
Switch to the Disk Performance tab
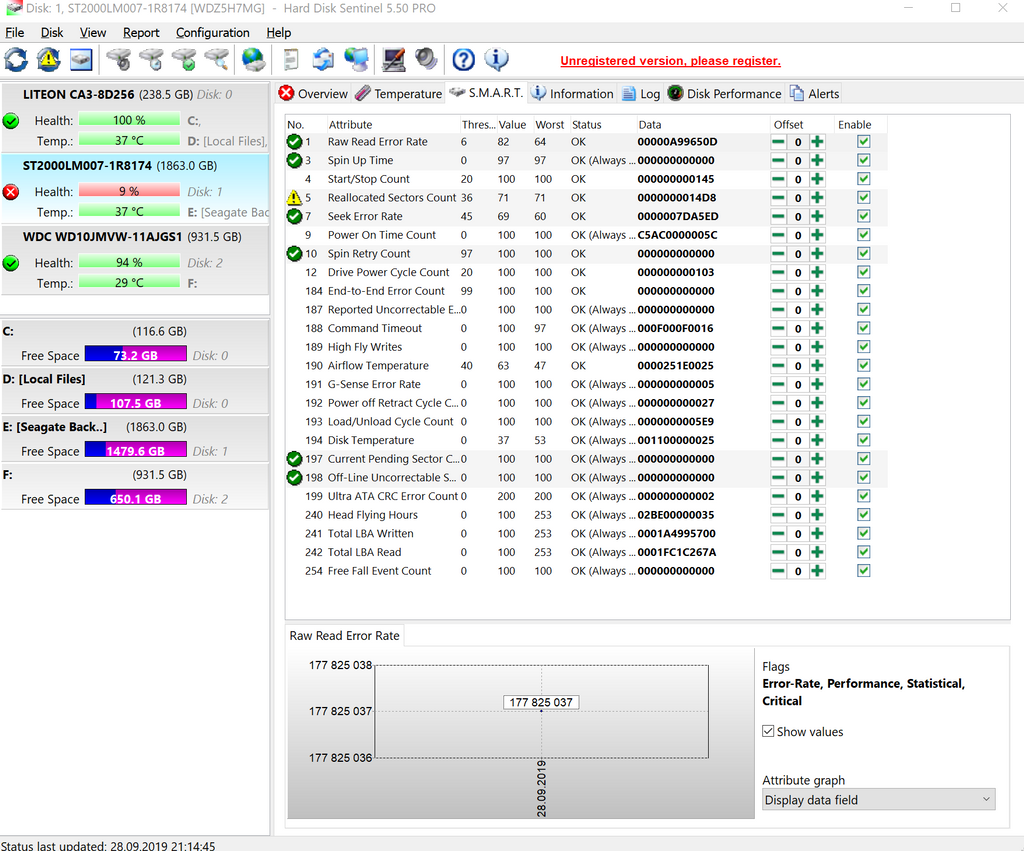tap(724, 94)
